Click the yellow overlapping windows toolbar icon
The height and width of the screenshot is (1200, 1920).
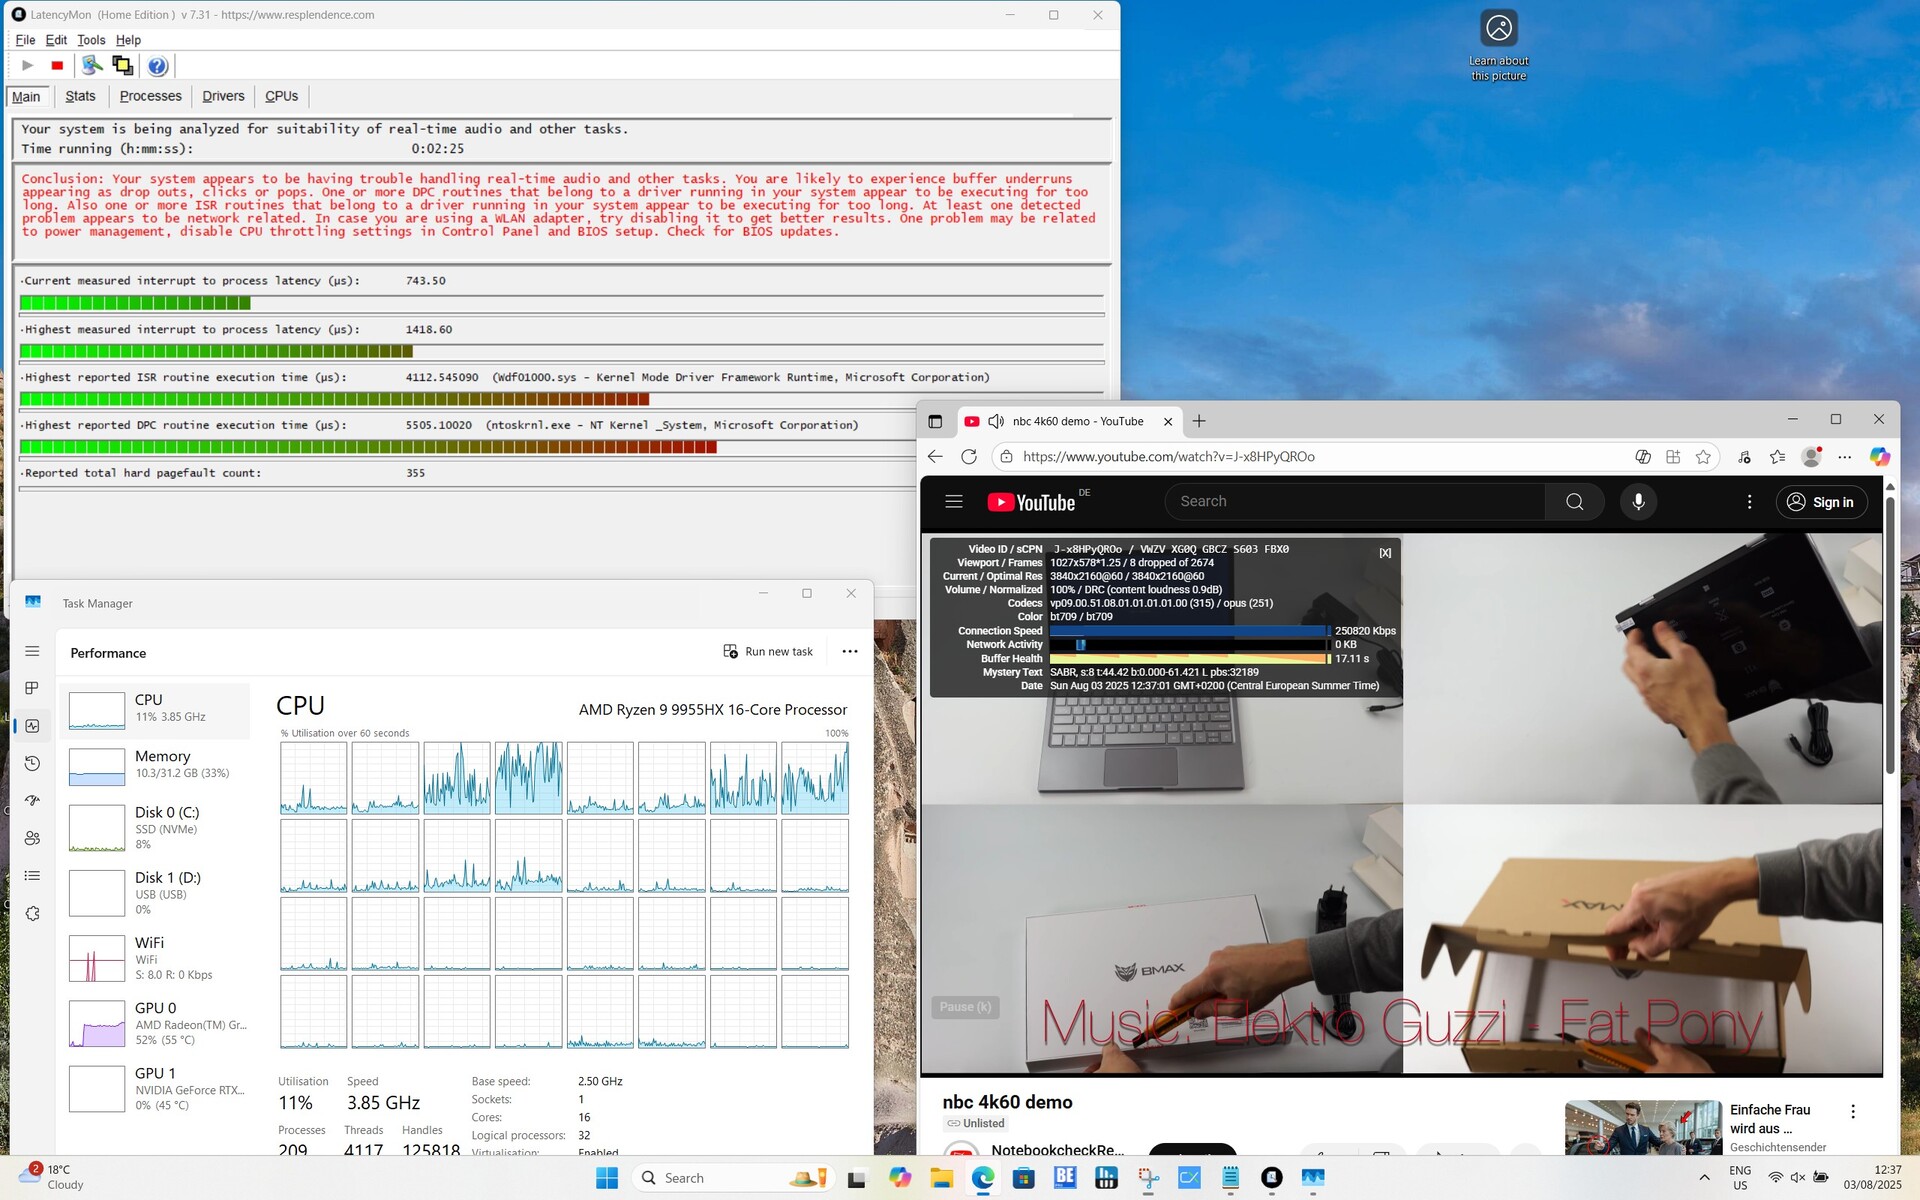point(122,66)
